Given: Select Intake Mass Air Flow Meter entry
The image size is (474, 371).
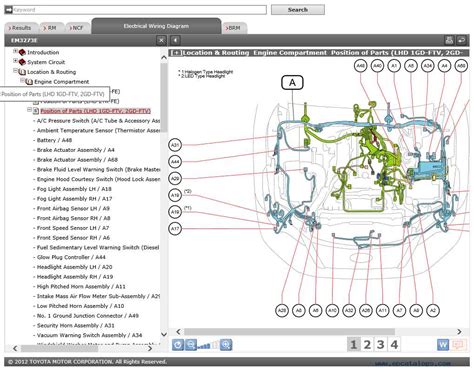Looking at the screenshot, I should click(98, 296).
